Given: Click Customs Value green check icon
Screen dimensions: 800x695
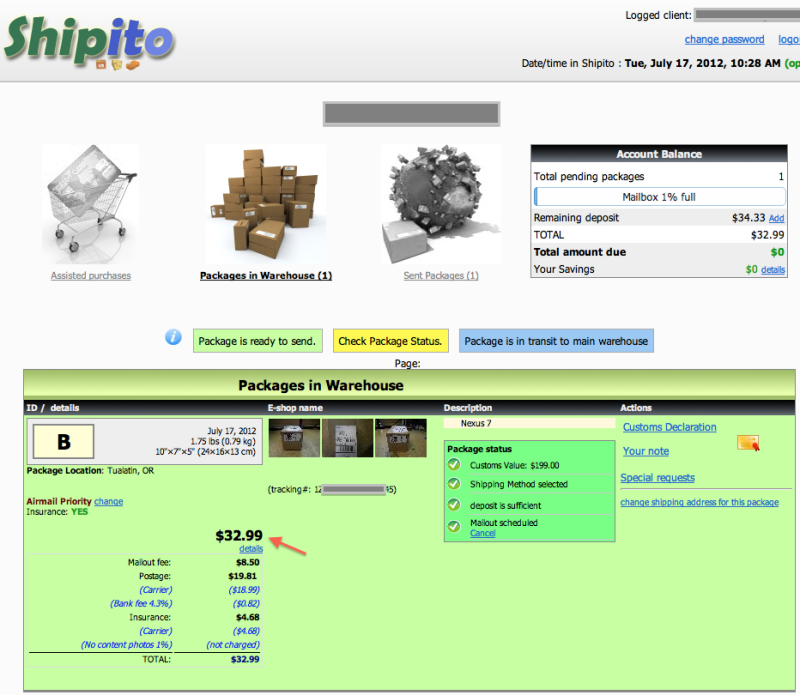Looking at the screenshot, I should coord(454,464).
